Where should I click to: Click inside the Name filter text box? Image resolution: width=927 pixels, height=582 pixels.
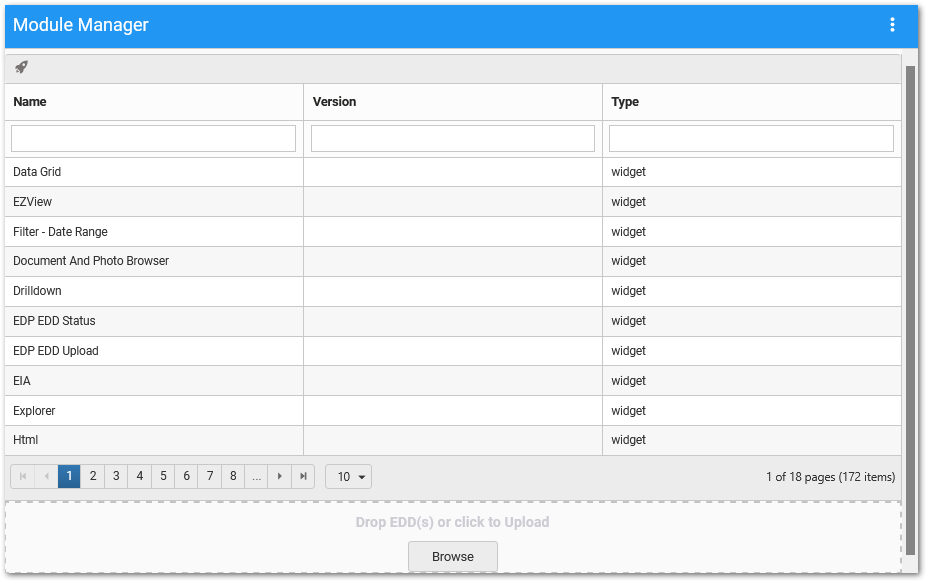click(x=153, y=138)
